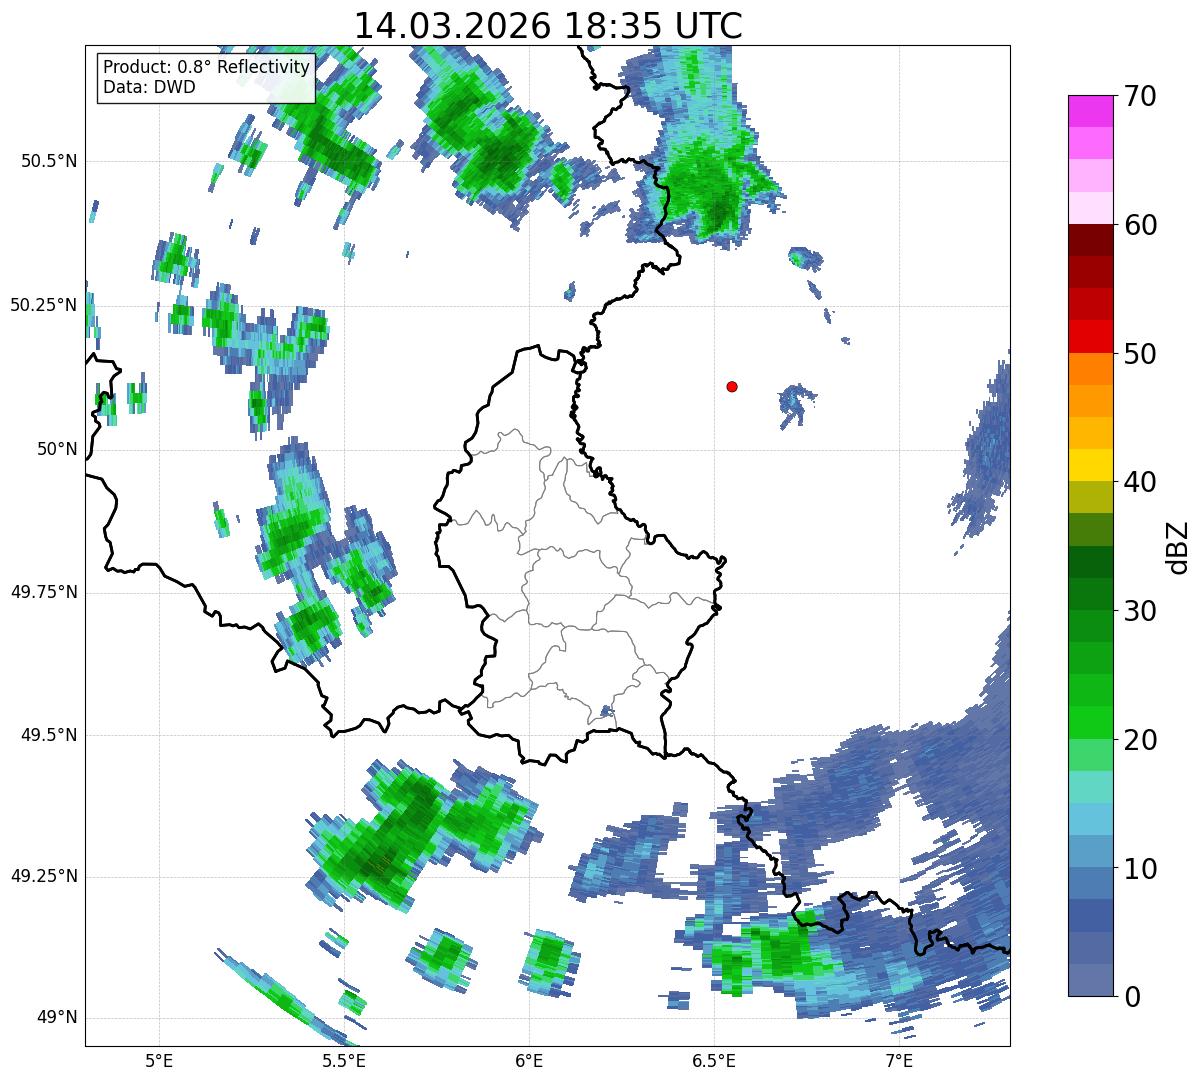1202x1081 pixels.
Task: Click the 'Data: DWD' text
Action: coord(149,87)
